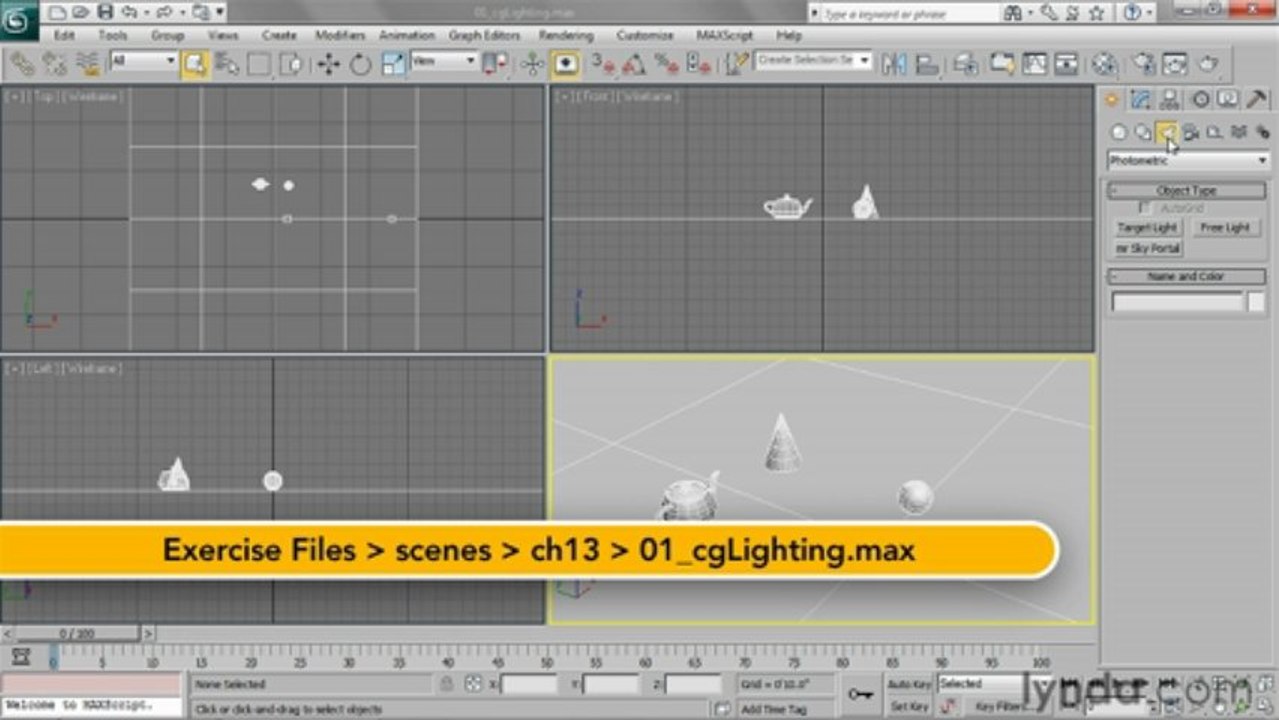Open the Photometric light category dropdown

coord(1188,161)
